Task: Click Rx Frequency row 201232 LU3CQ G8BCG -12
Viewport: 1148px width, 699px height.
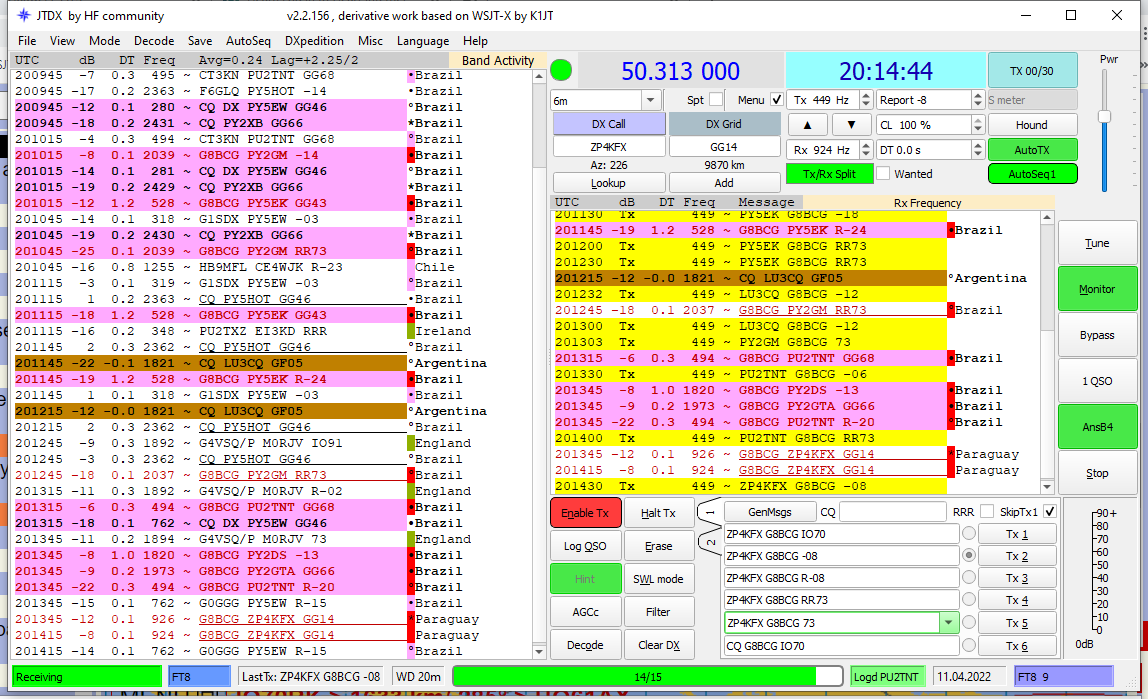Action: point(750,294)
